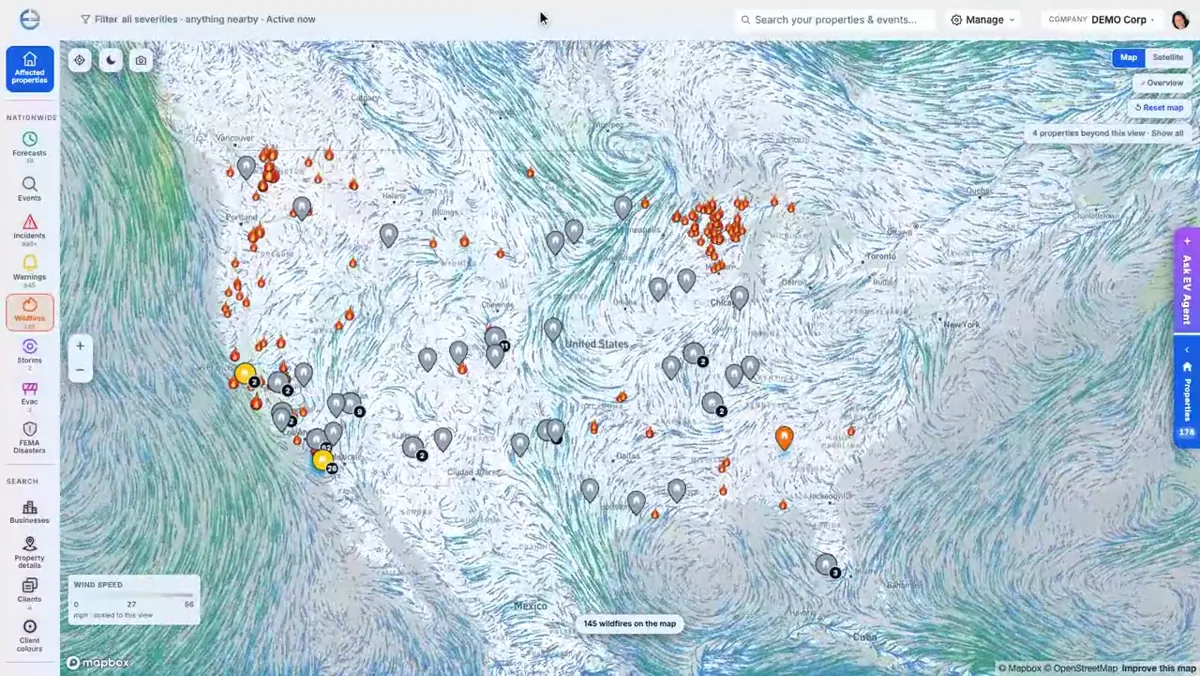The height and width of the screenshot is (676, 1200).
Task: Click the Wind Speed scale bar
Action: (x=134, y=596)
